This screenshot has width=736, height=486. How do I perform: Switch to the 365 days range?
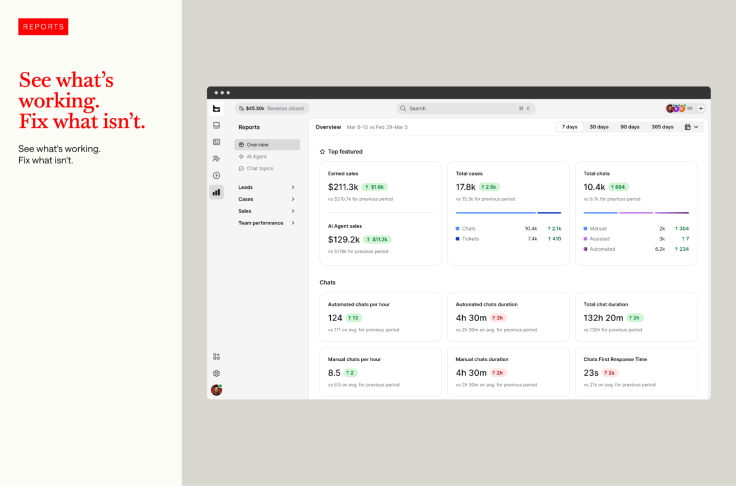click(x=662, y=127)
